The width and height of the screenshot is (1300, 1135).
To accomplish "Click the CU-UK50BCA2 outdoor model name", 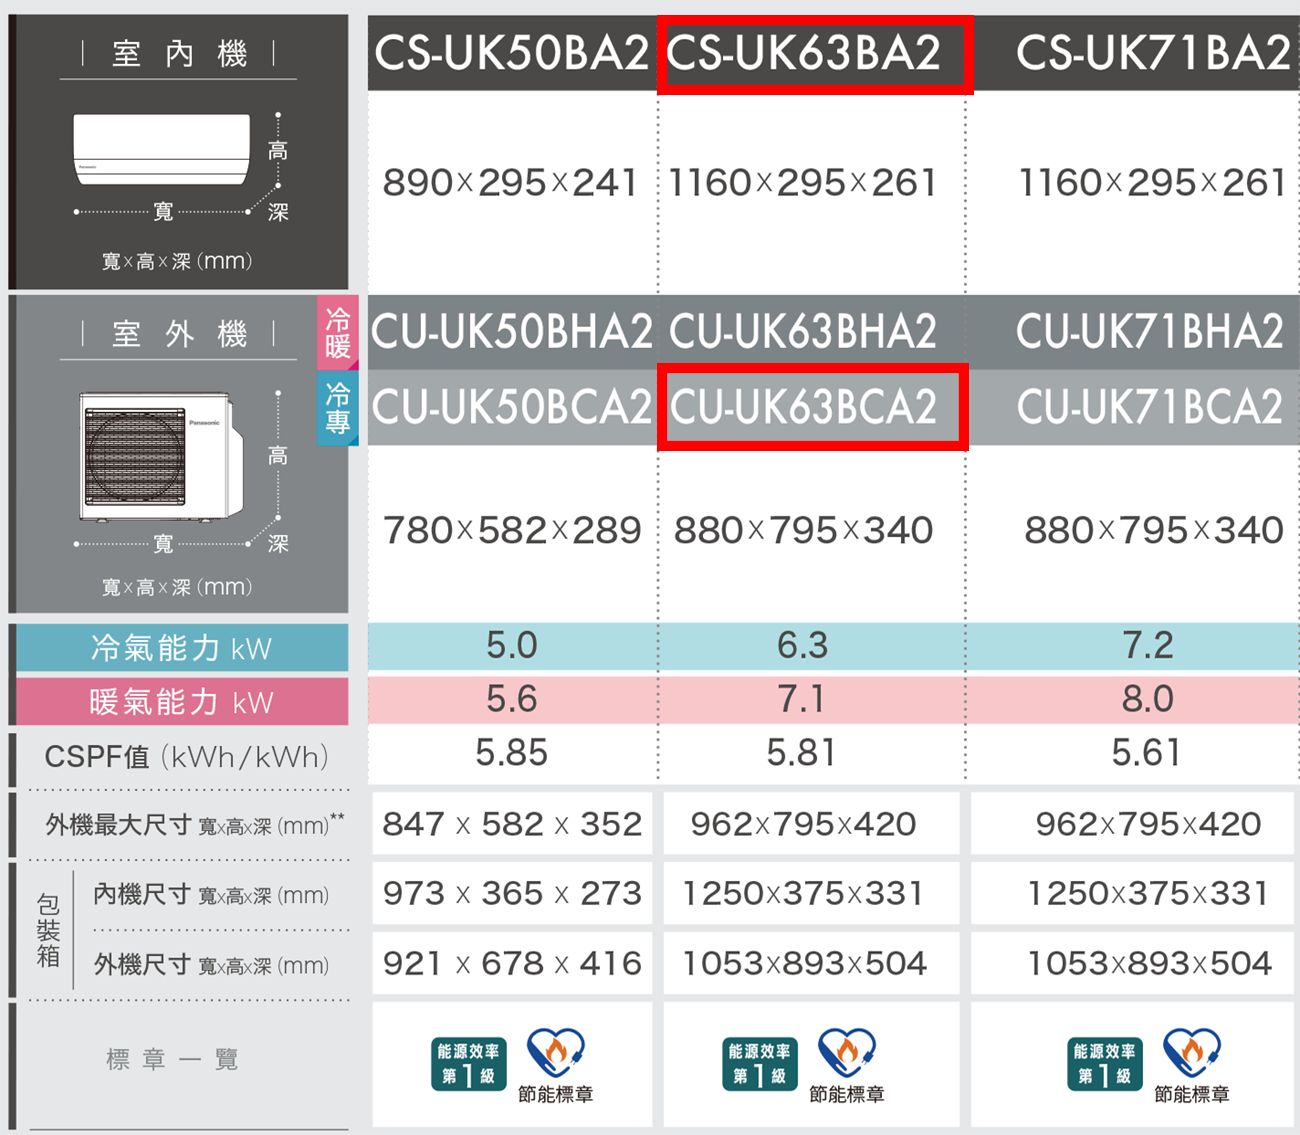I will click(512, 407).
